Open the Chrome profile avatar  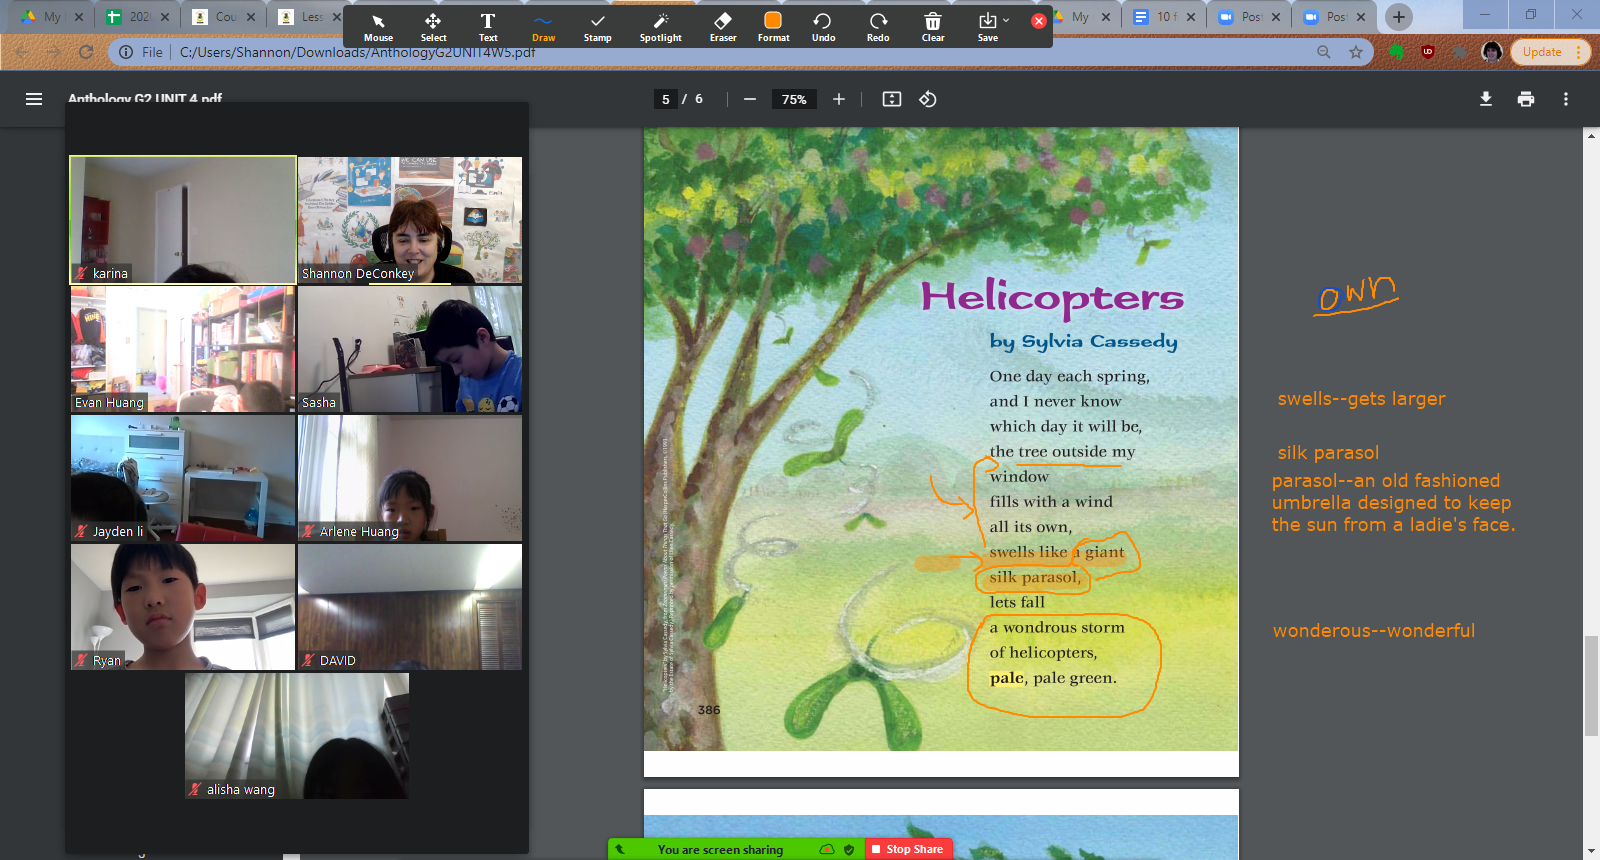[x=1492, y=52]
